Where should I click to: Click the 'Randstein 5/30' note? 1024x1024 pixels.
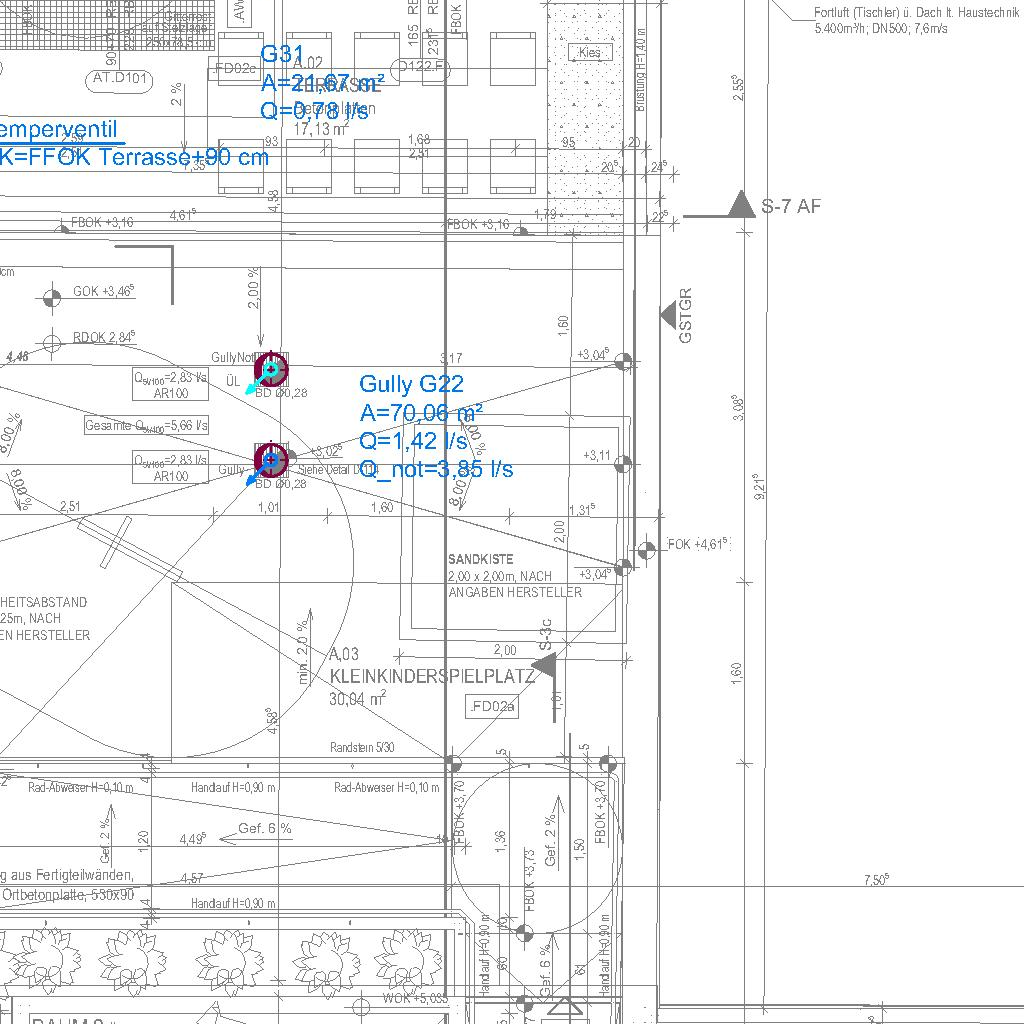[x=362, y=747]
